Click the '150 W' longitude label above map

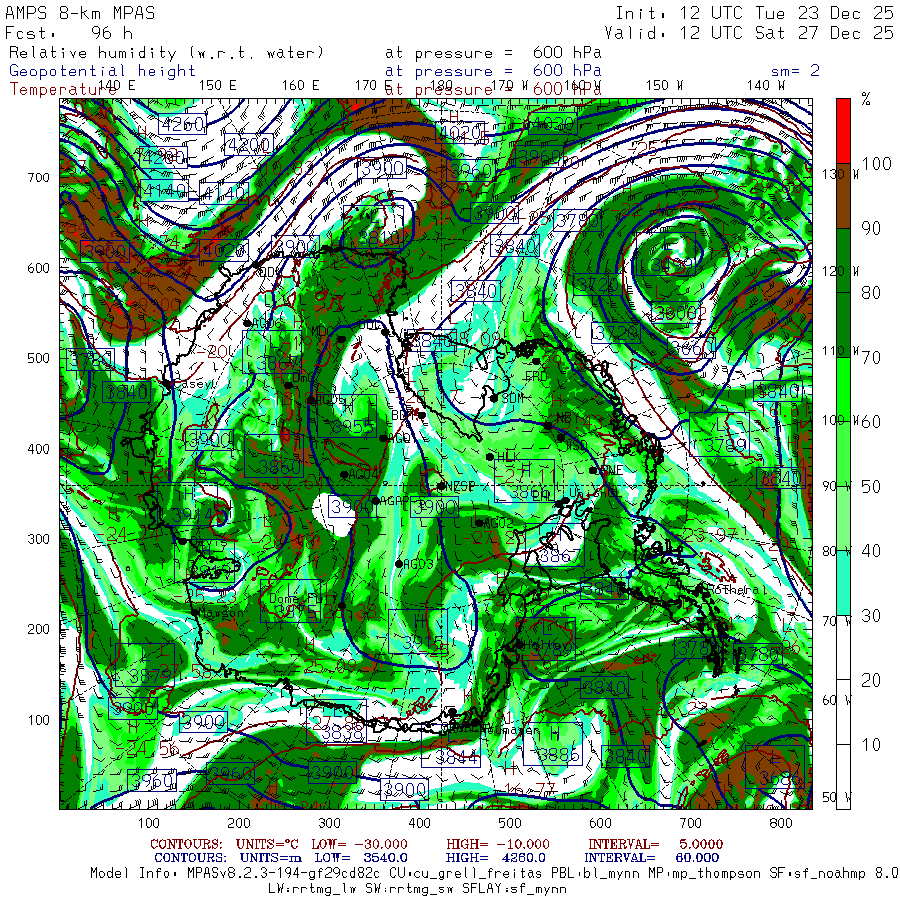point(665,86)
